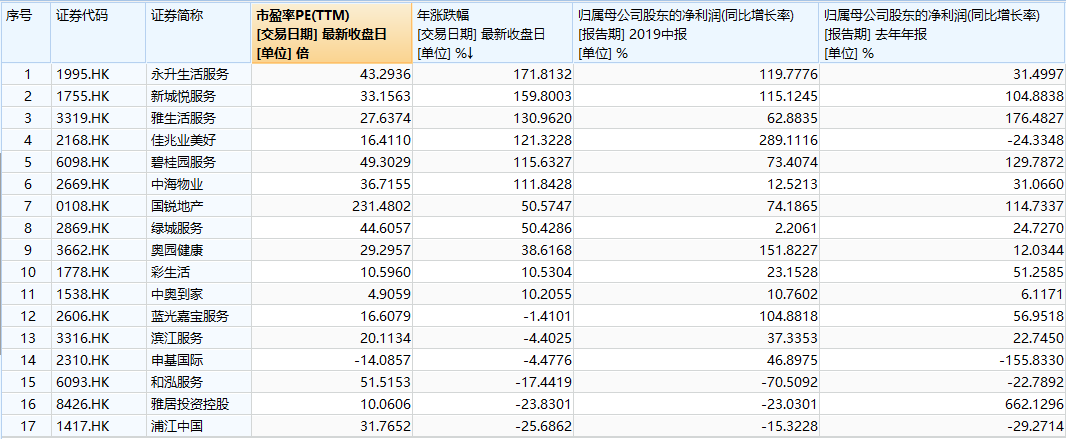
Task: Click PE value 4.9059
Action: point(390,294)
